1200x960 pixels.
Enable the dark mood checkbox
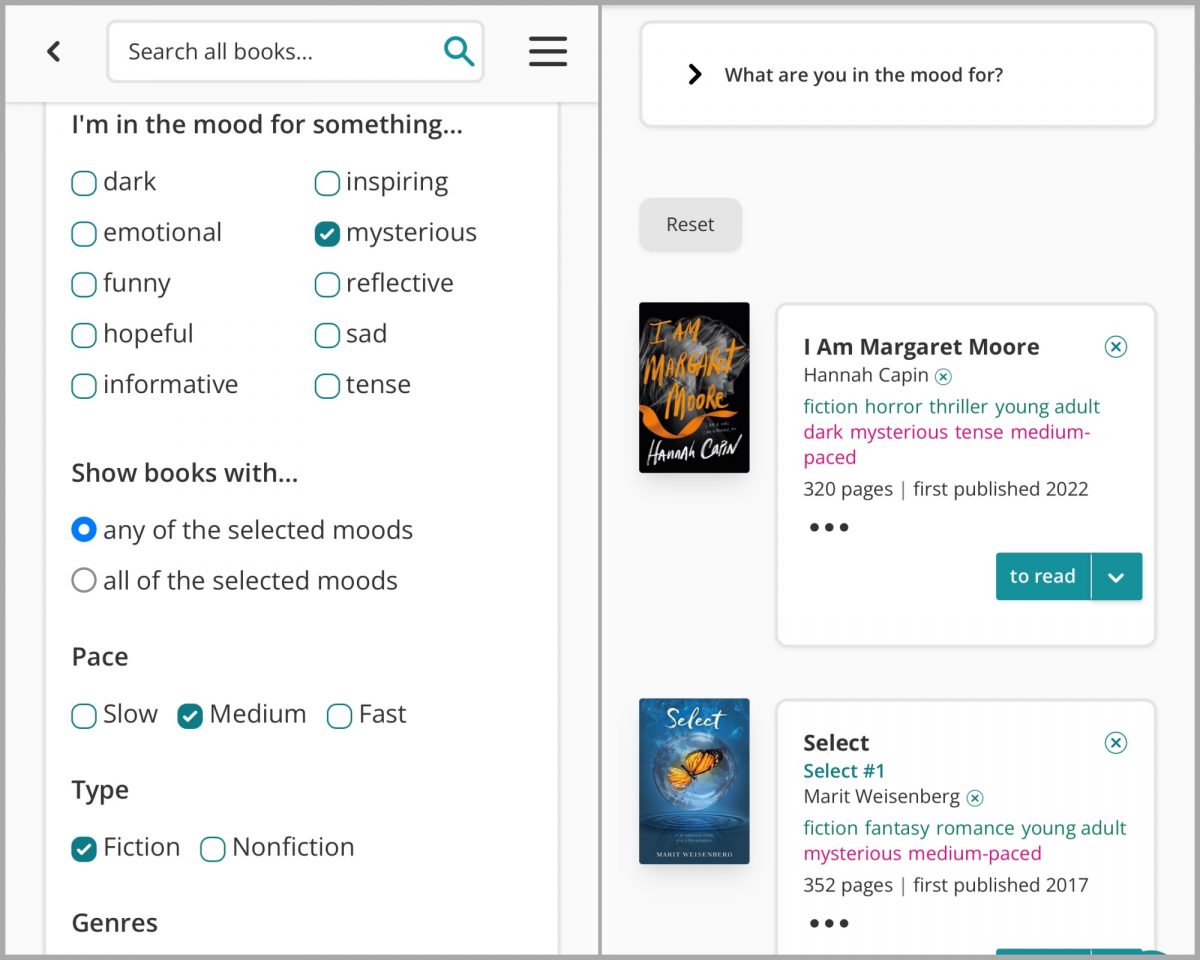pos(84,183)
